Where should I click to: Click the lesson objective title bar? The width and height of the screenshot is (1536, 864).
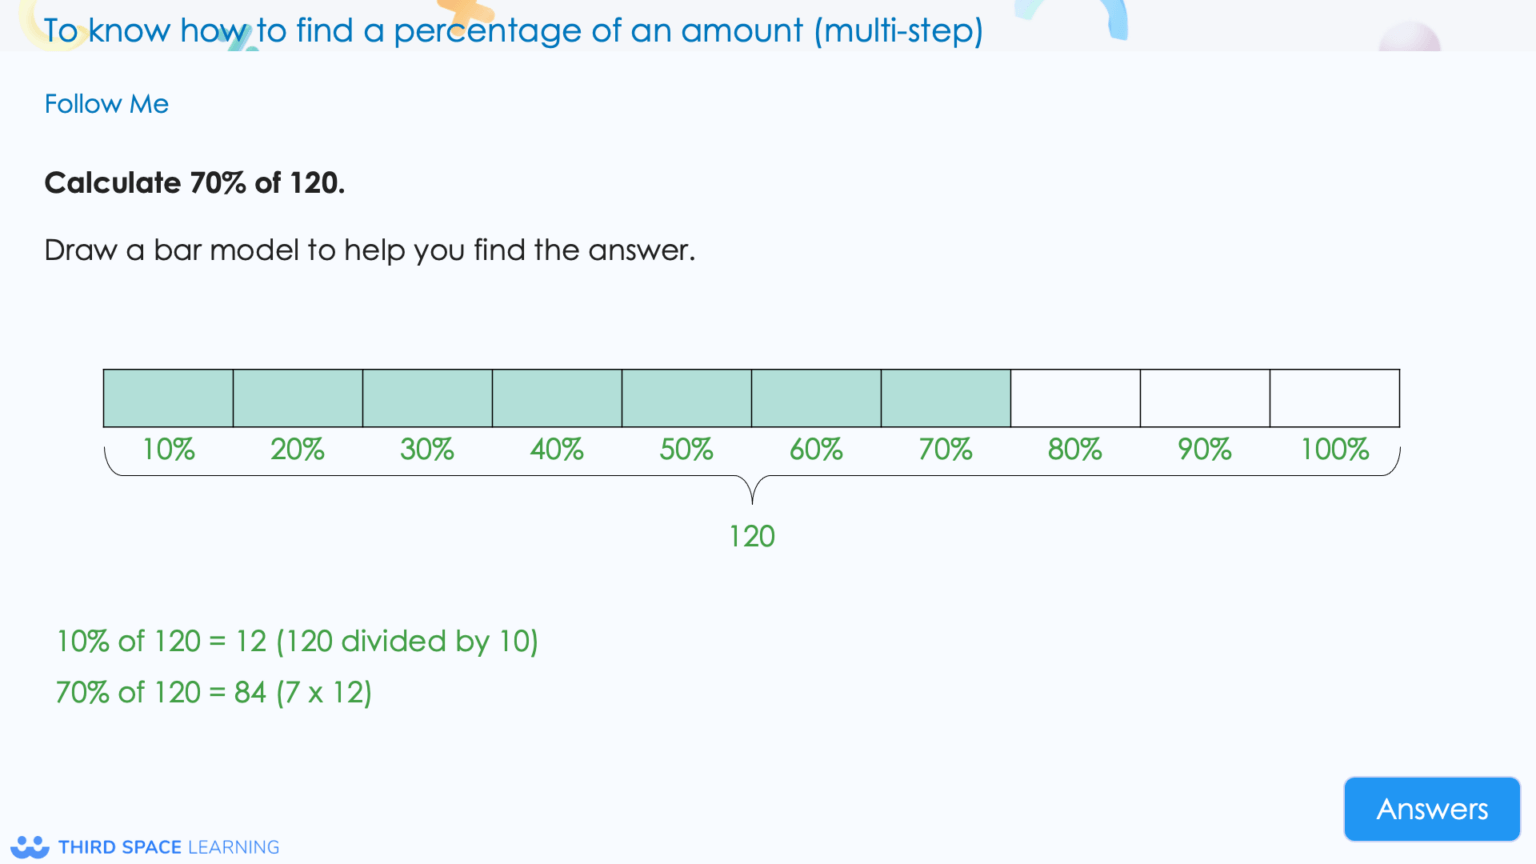click(x=512, y=30)
